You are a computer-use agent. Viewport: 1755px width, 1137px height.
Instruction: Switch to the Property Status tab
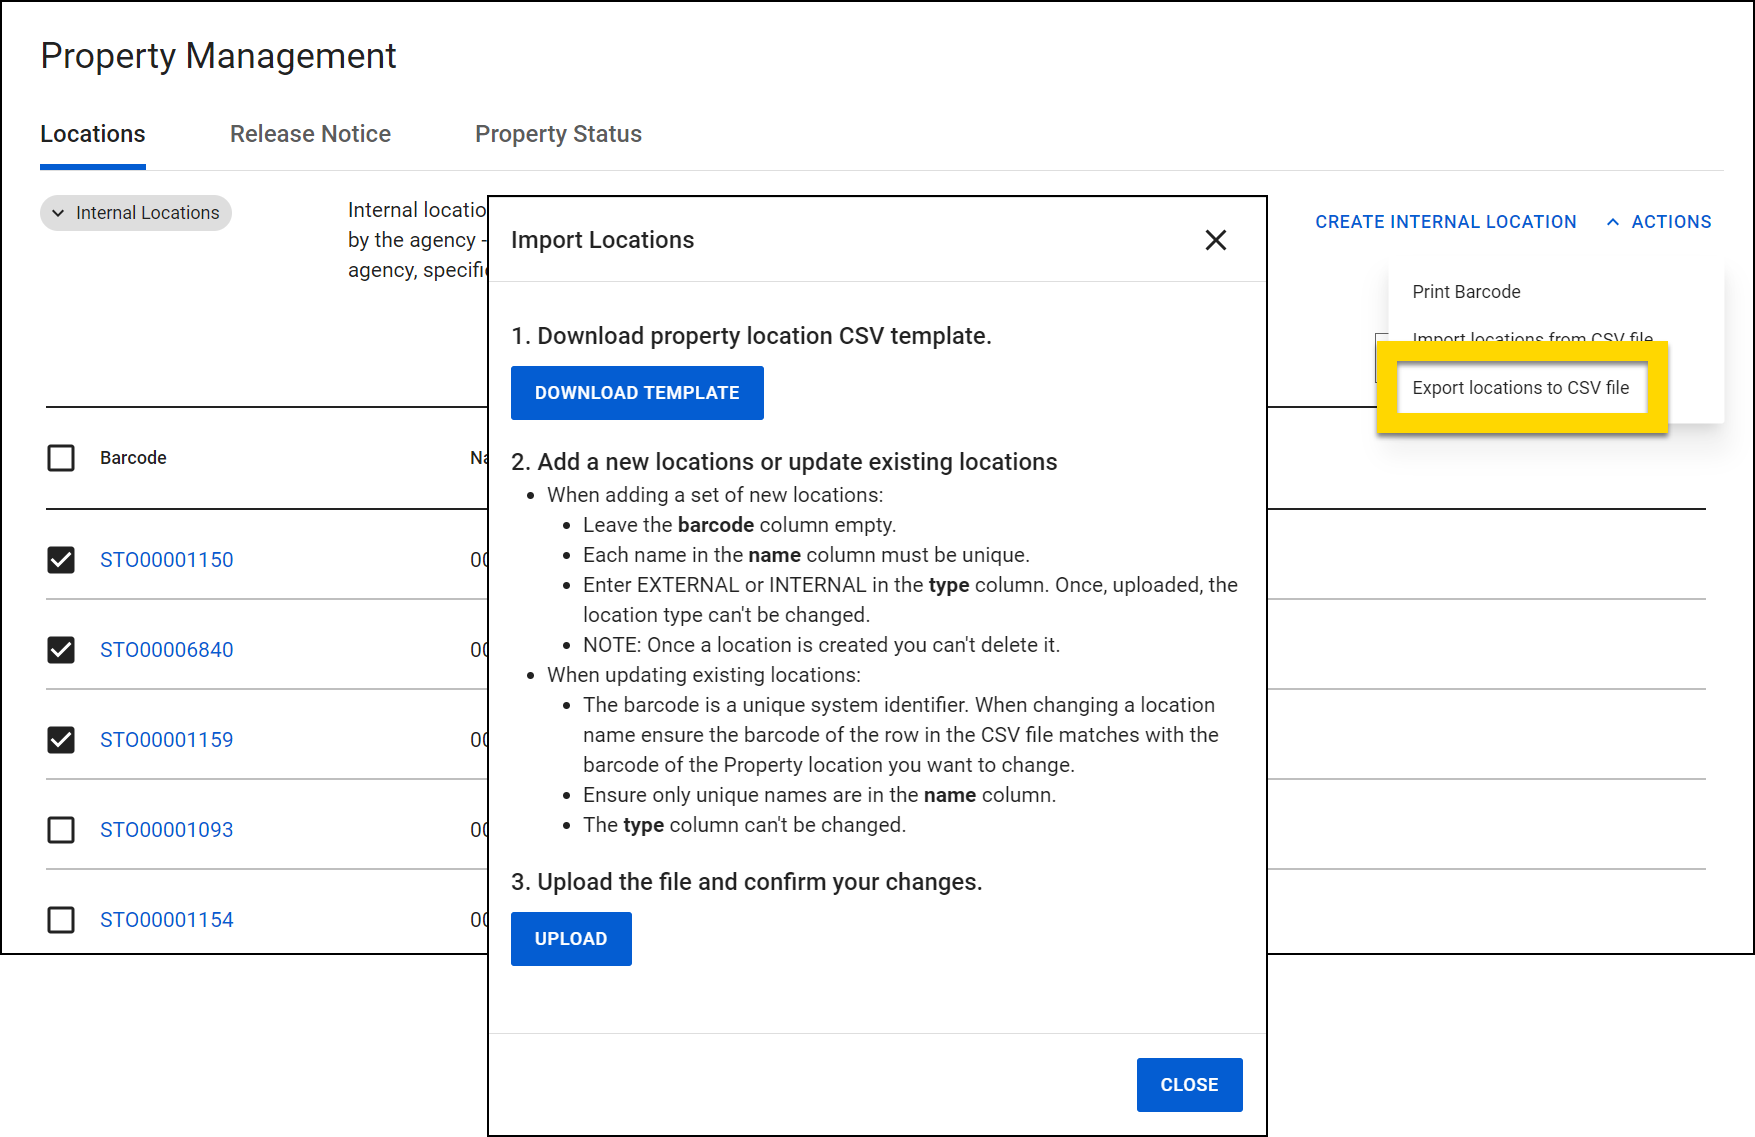558,133
